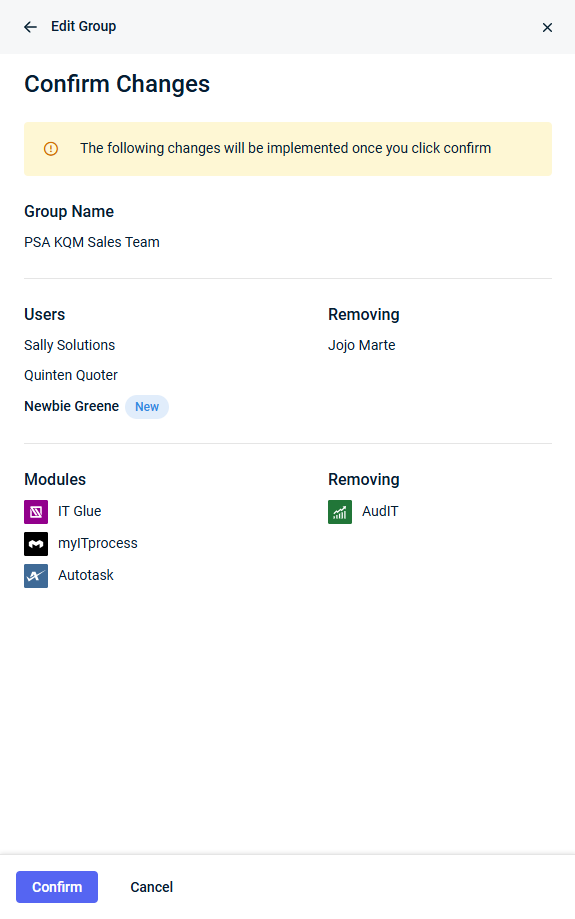The image size is (575, 919).
Task: Click the AudIT label under Removing
Action: click(x=380, y=511)
